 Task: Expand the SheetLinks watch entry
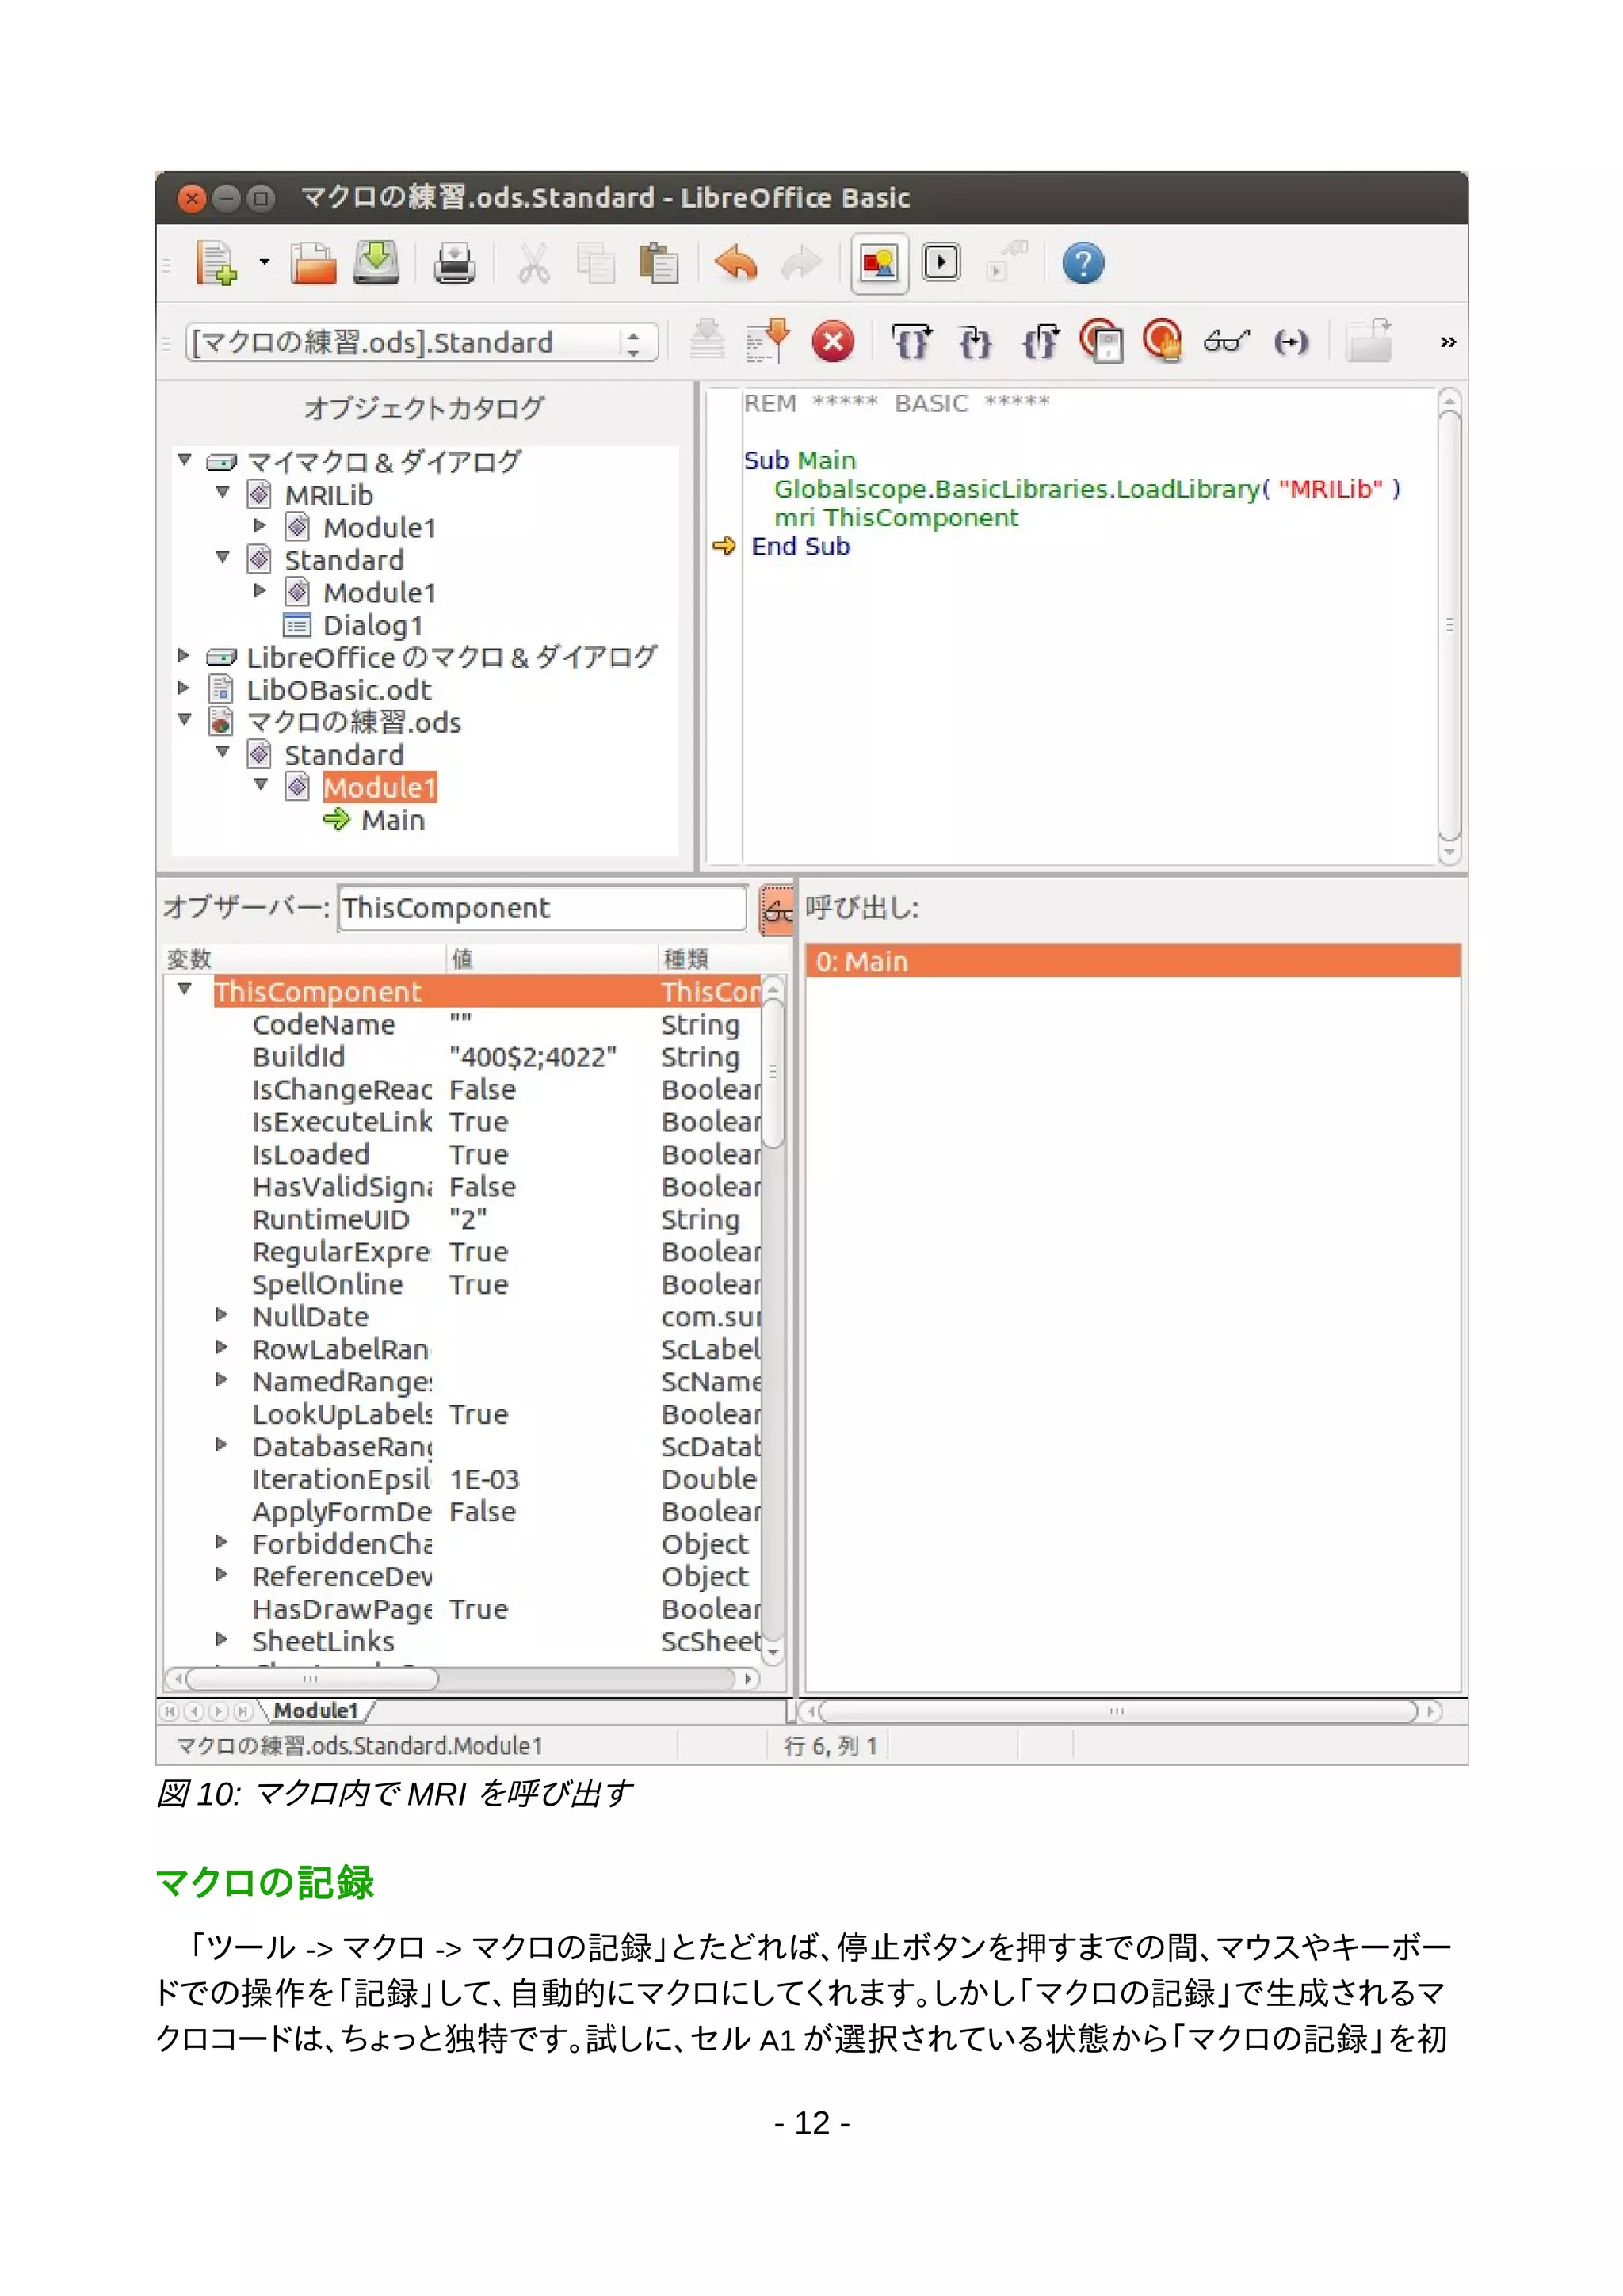coord(222,1639)
